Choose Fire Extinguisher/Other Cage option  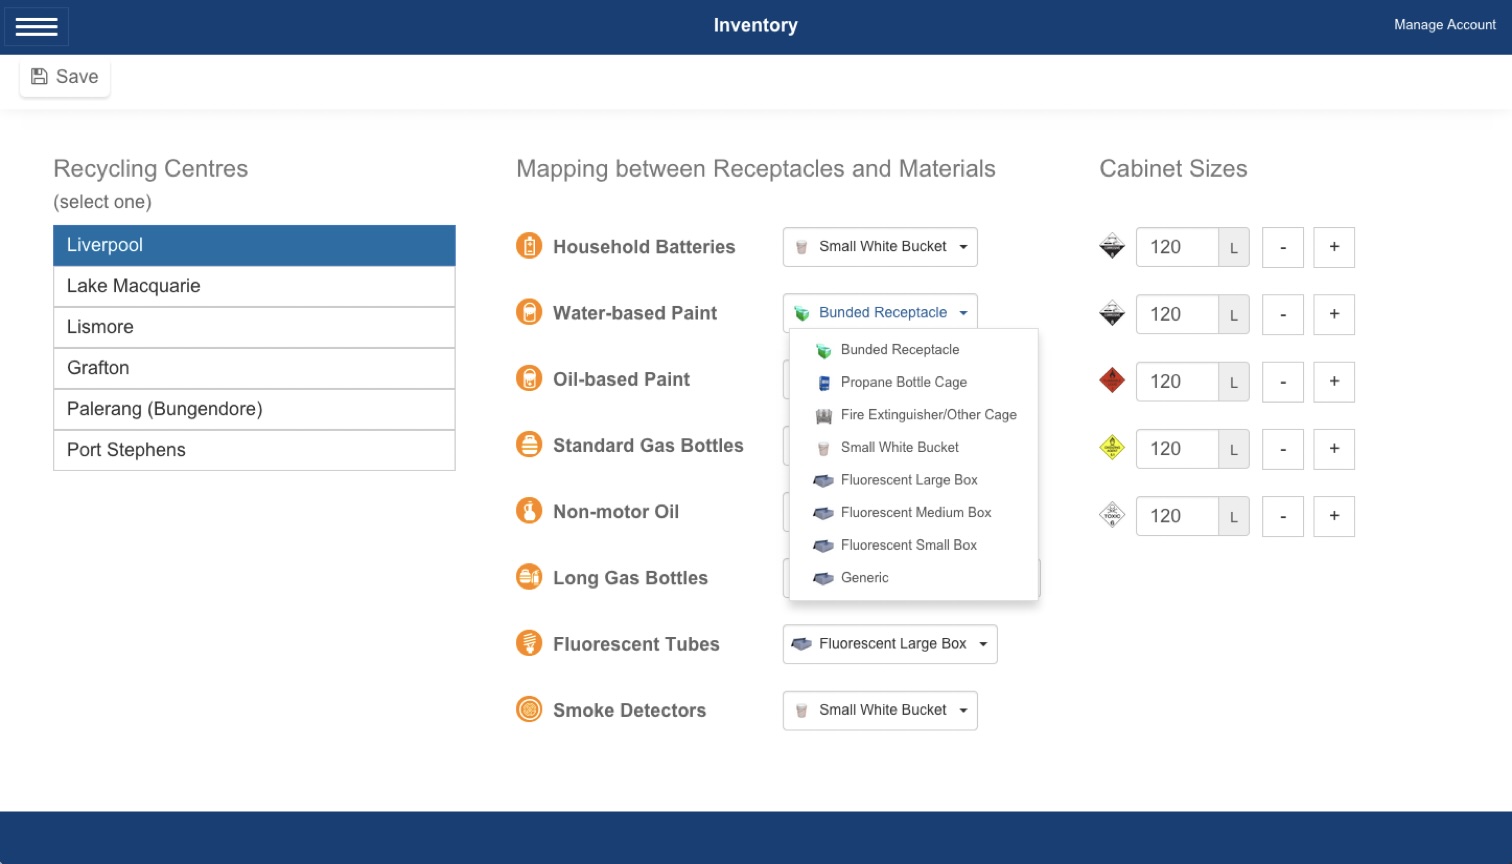coord(914,415)
